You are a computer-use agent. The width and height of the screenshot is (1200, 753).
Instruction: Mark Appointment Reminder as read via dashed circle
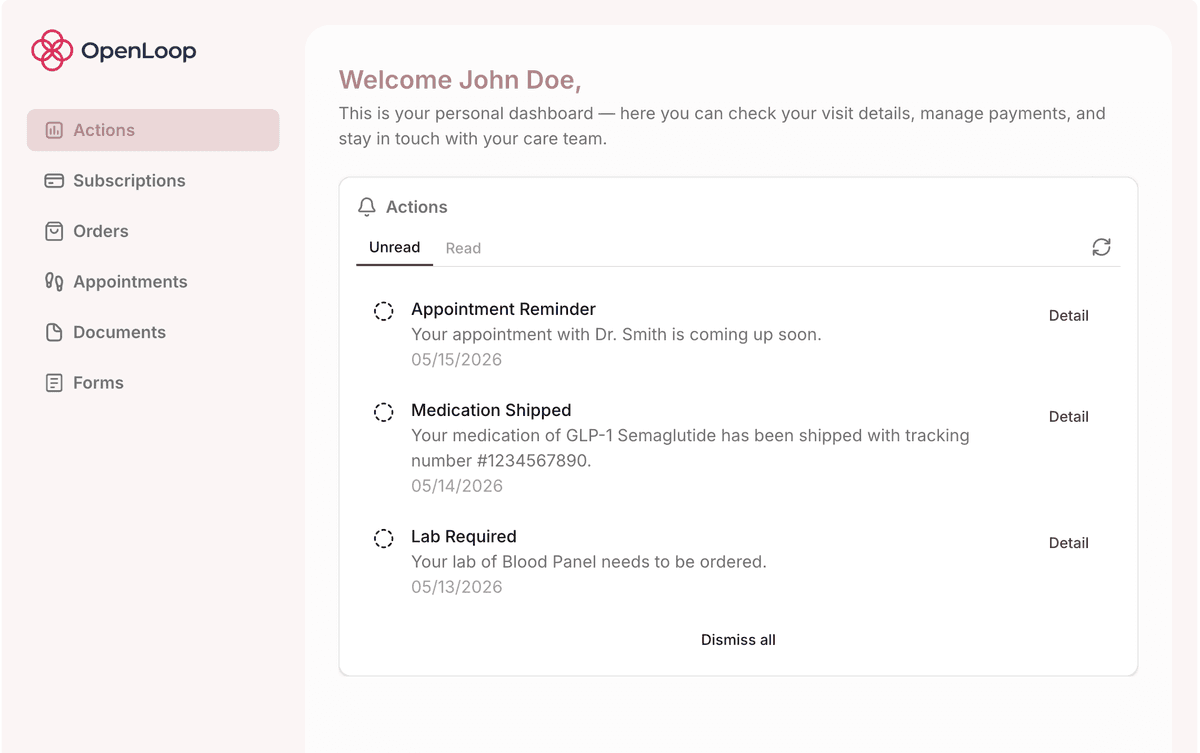coord(383,311)
